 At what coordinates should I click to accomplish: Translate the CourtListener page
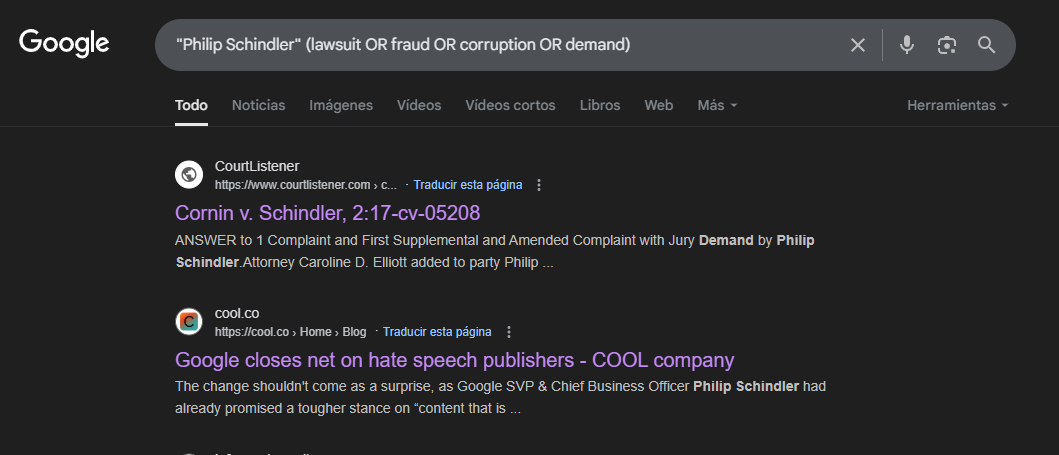467,185
